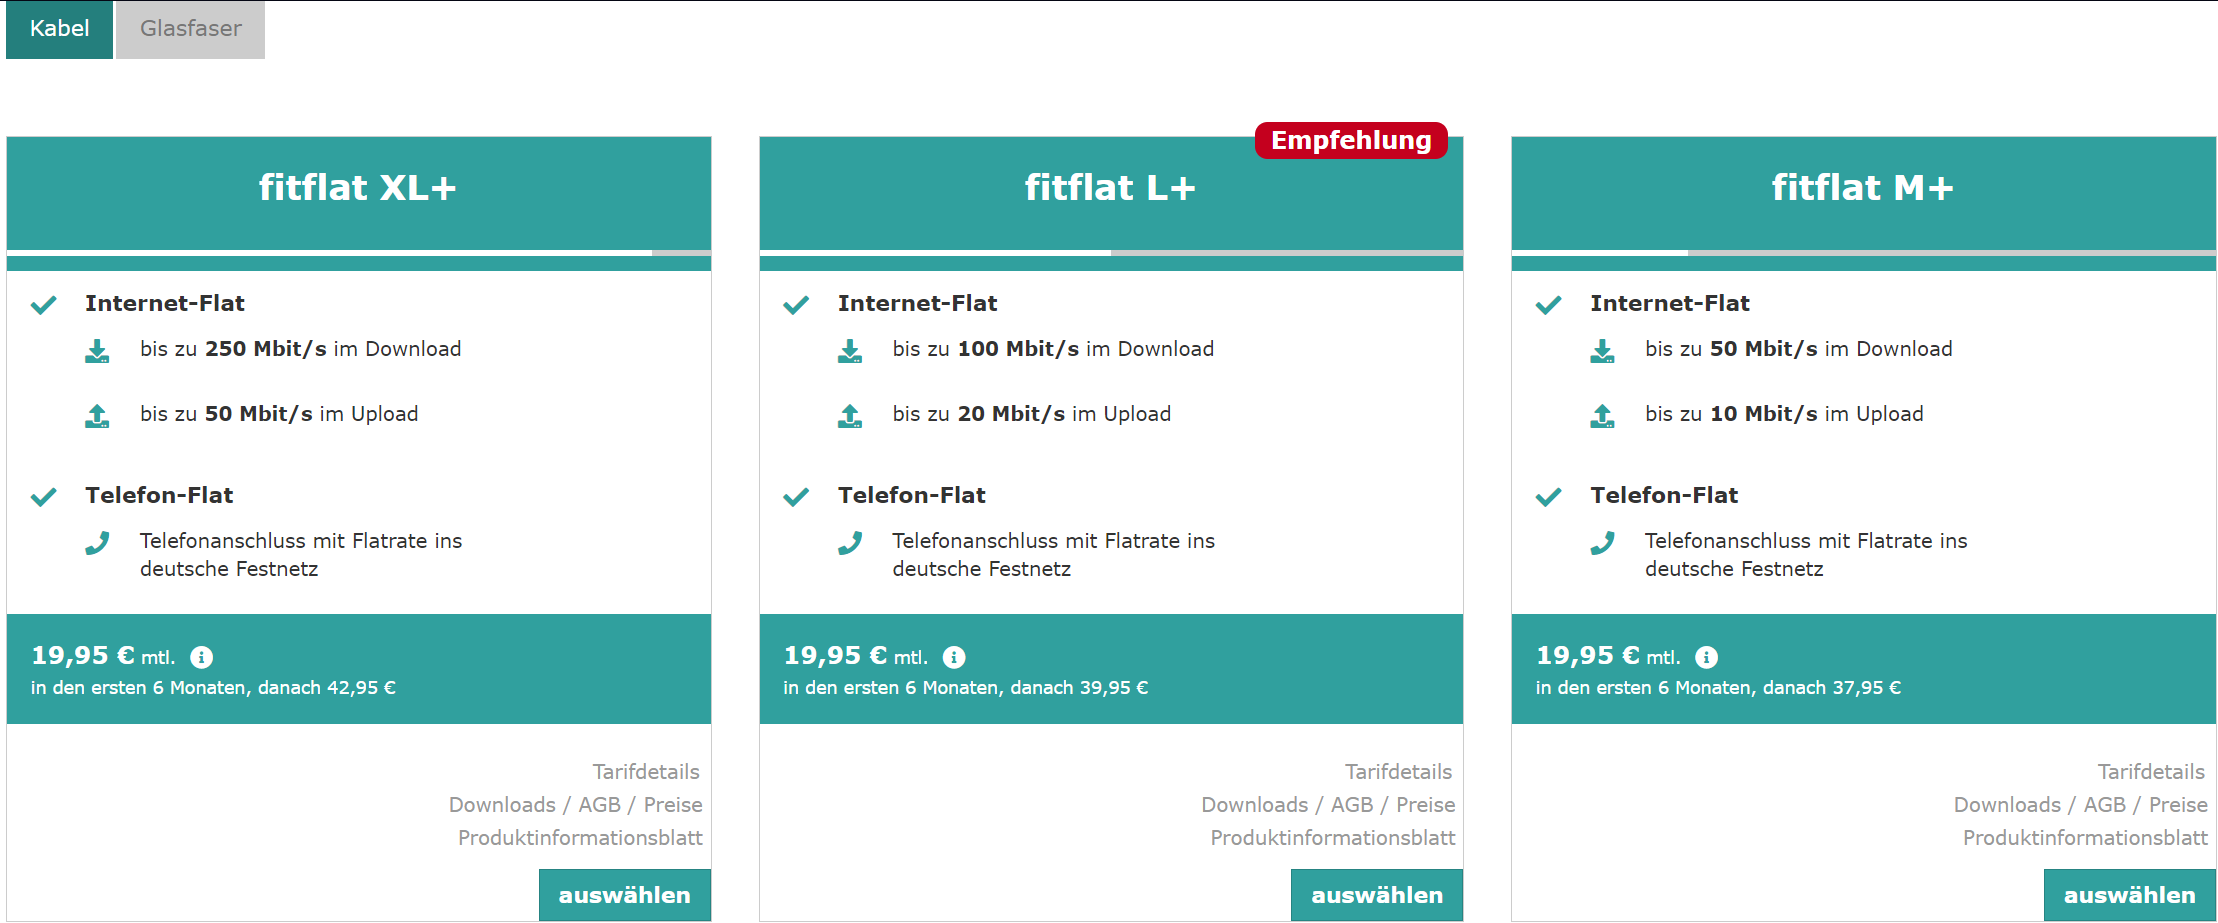The width and height of the screenshot is (2218, 923).
Task: Click phone handset icon in fitflat XL+ card
Action: (x=97, y=543)
